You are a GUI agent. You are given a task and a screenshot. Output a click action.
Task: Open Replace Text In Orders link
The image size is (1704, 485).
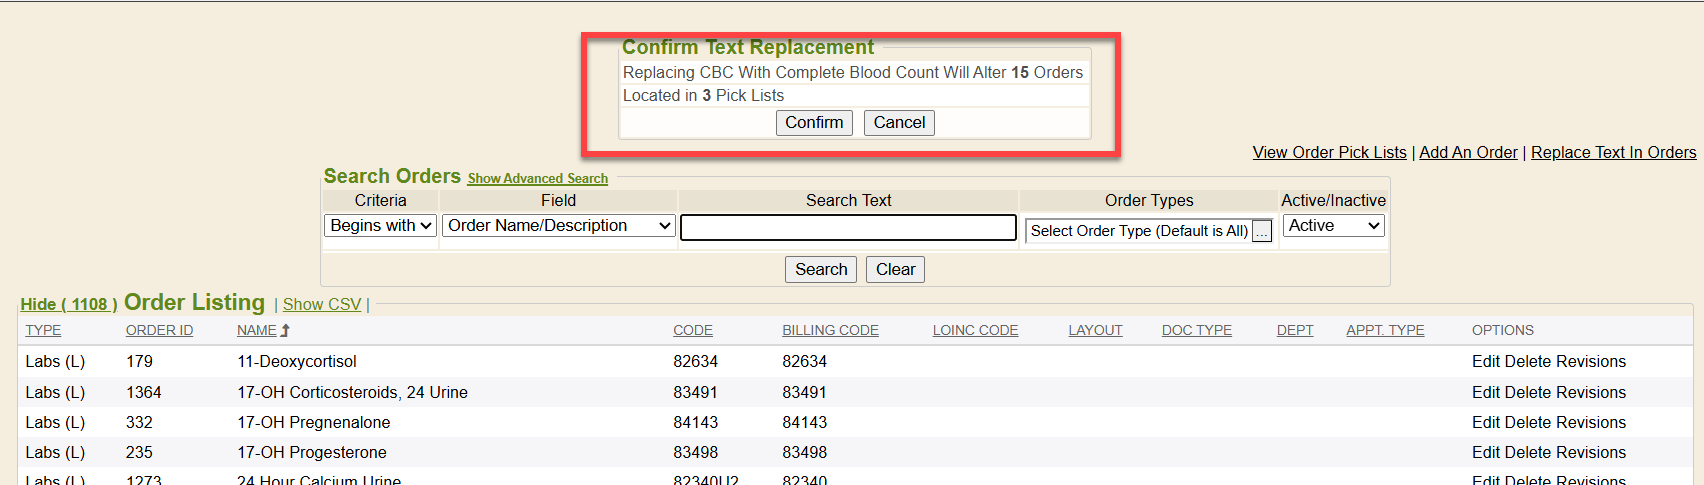pos(1613,152)
